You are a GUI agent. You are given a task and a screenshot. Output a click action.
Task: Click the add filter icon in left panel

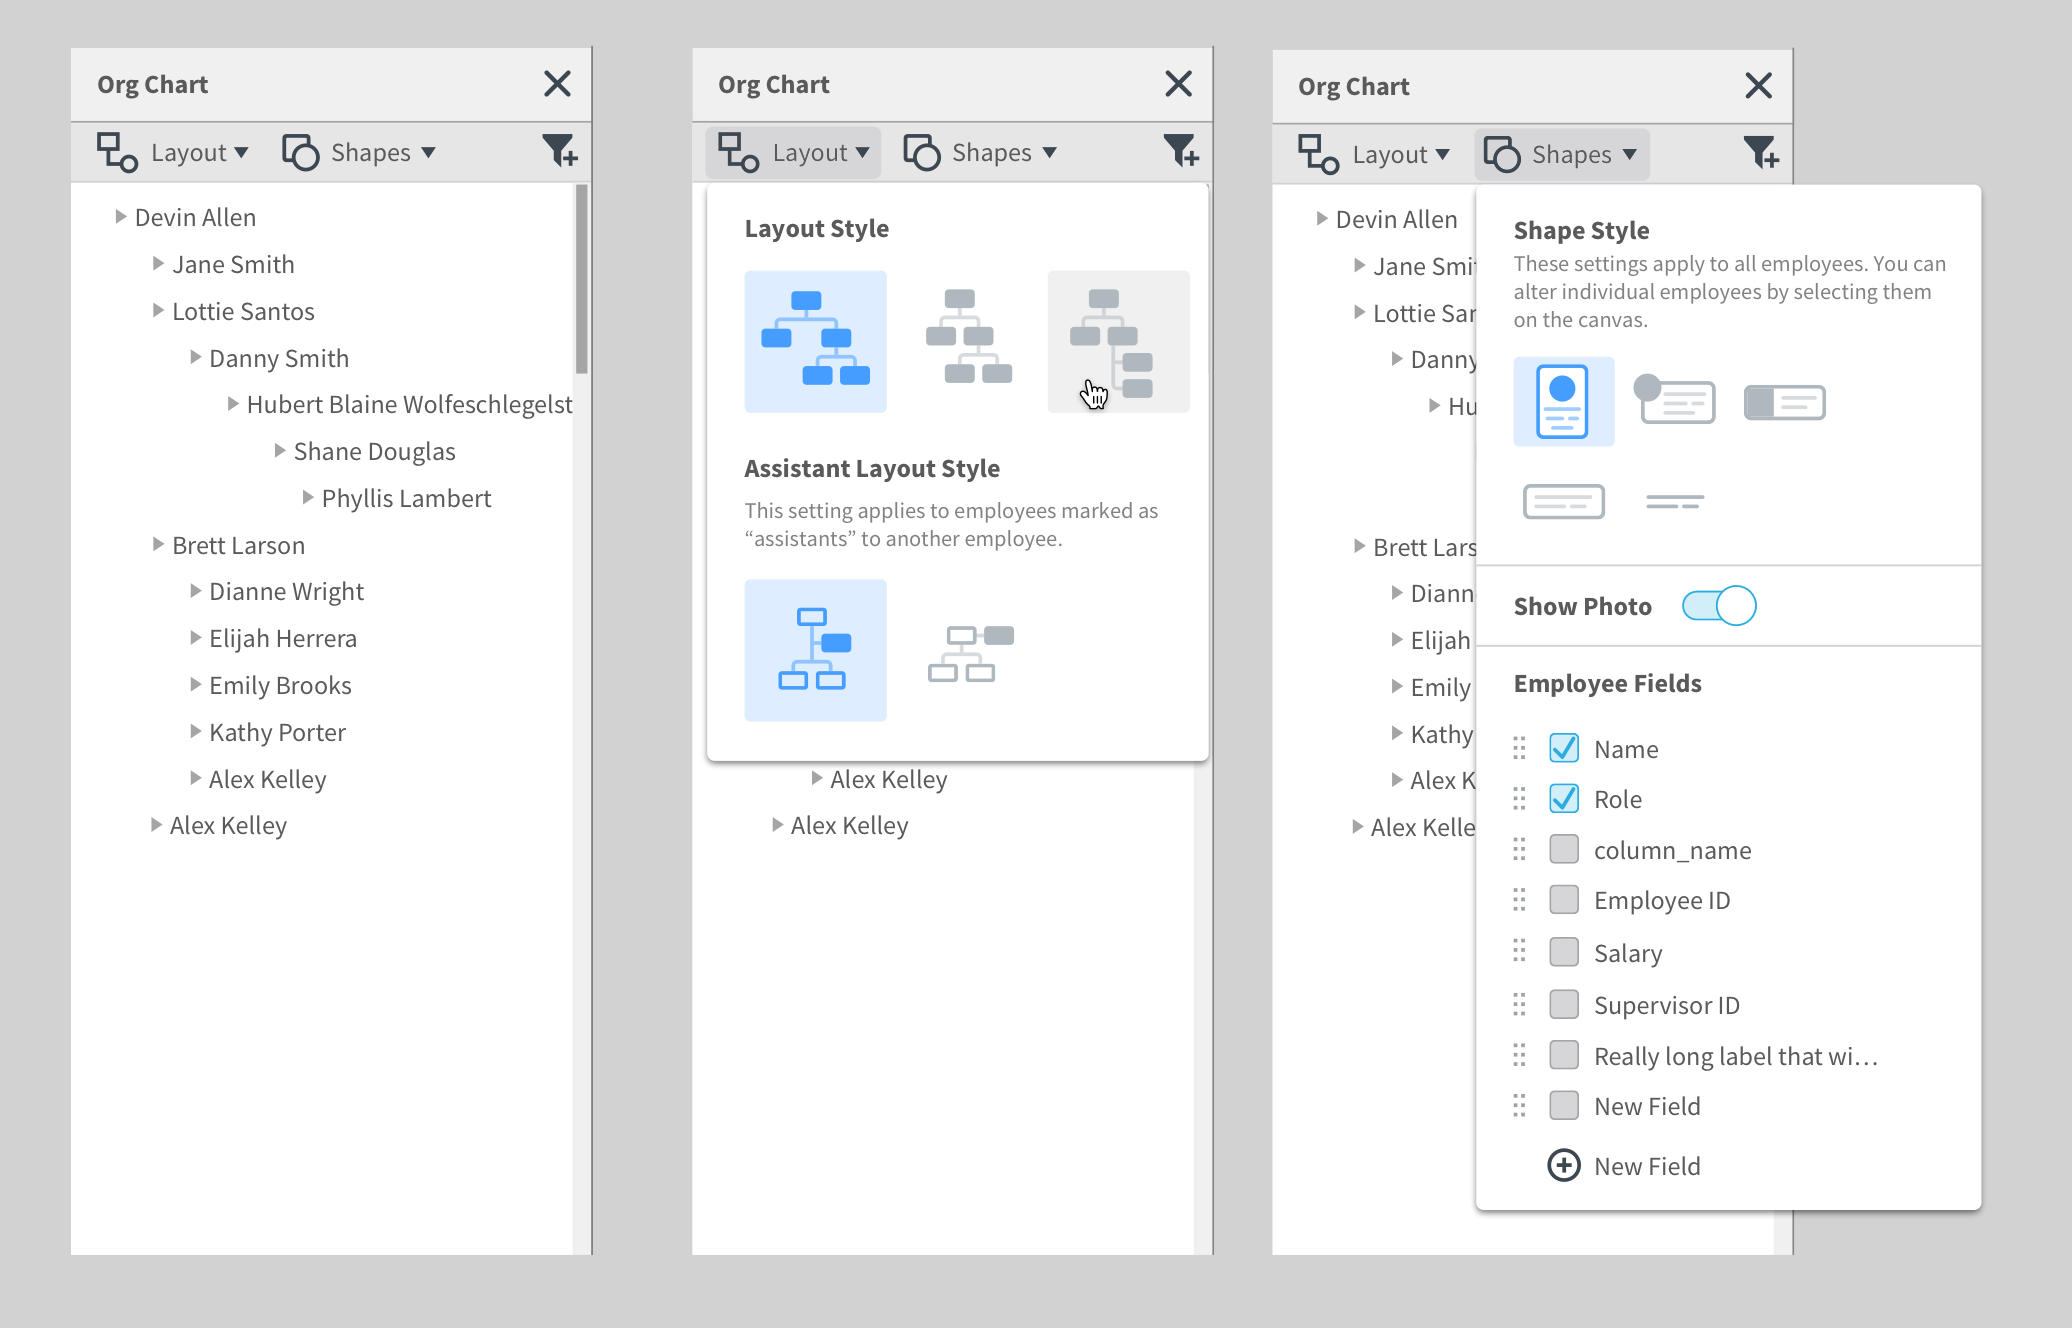point(559,152)
